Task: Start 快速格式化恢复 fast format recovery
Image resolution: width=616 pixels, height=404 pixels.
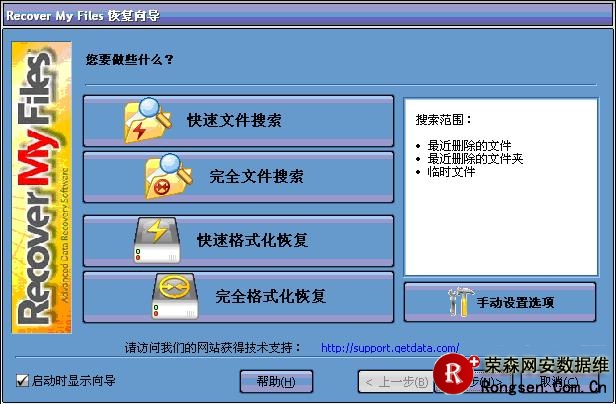Action: coord(238,241)
